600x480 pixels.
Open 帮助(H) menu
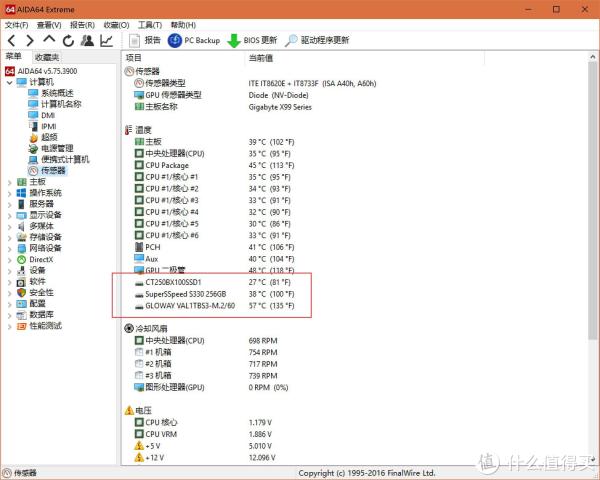(x=183, y=25)
